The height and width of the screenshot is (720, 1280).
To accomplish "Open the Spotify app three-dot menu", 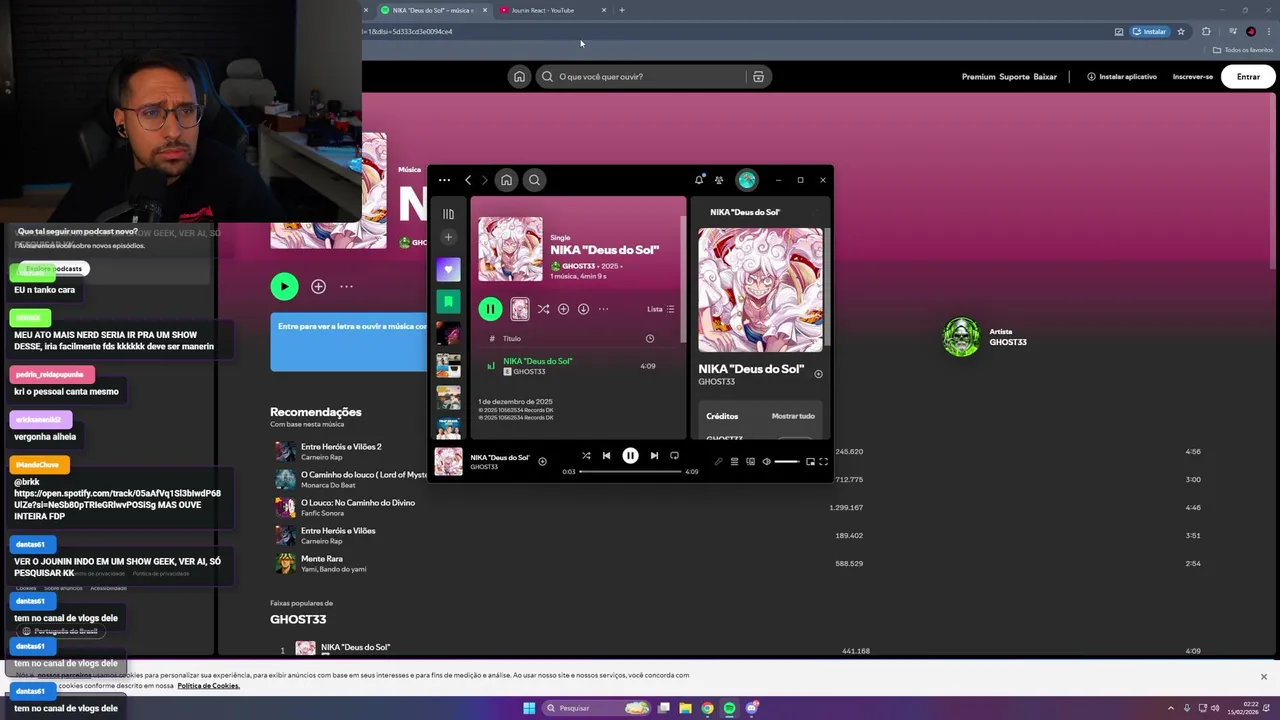I will [444, 180].
